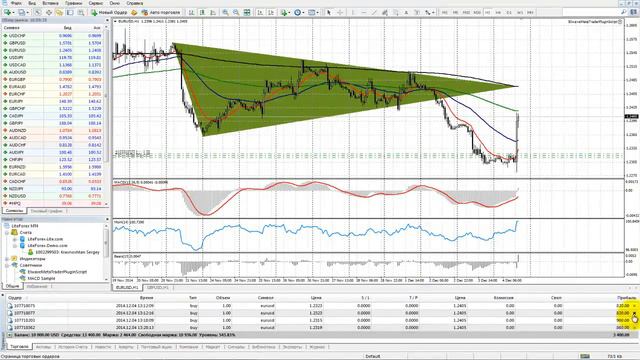The height and width of the screenshot is (360, 640).
Task: Toggle the Auto Trading button
Action: (160, 13)
